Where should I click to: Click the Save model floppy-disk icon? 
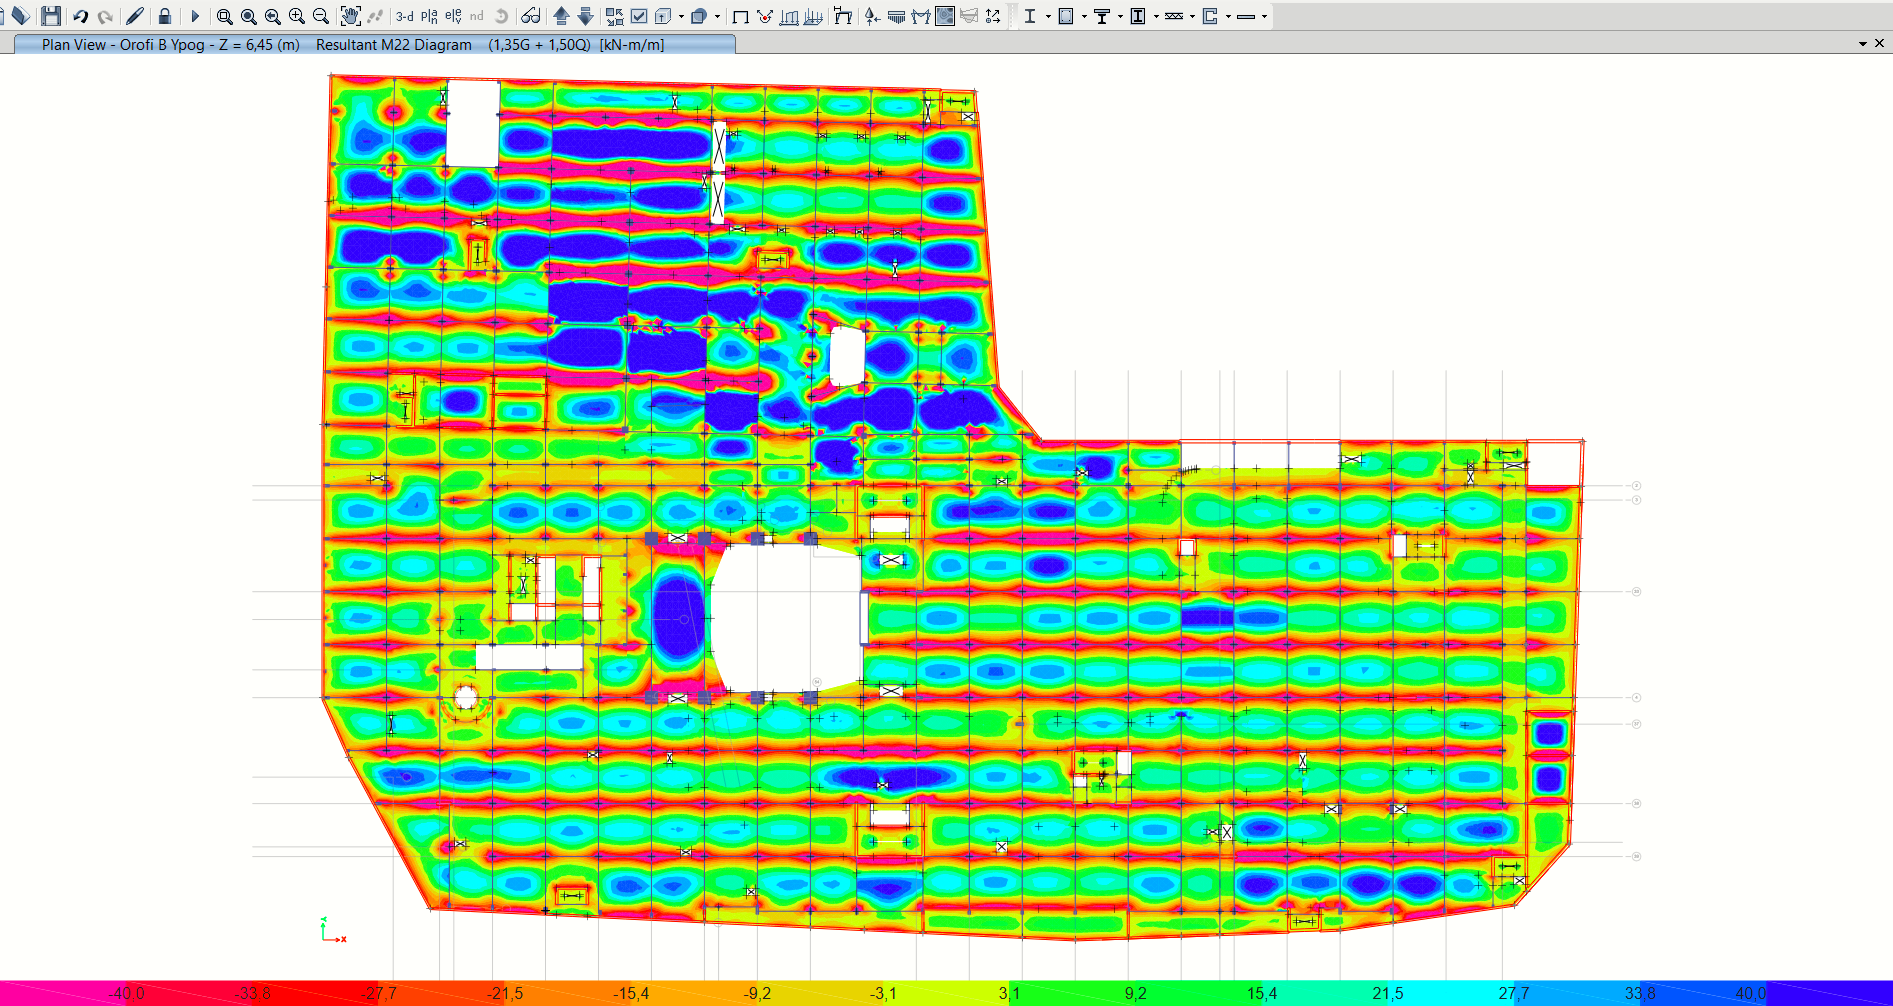tap(50, 16)
